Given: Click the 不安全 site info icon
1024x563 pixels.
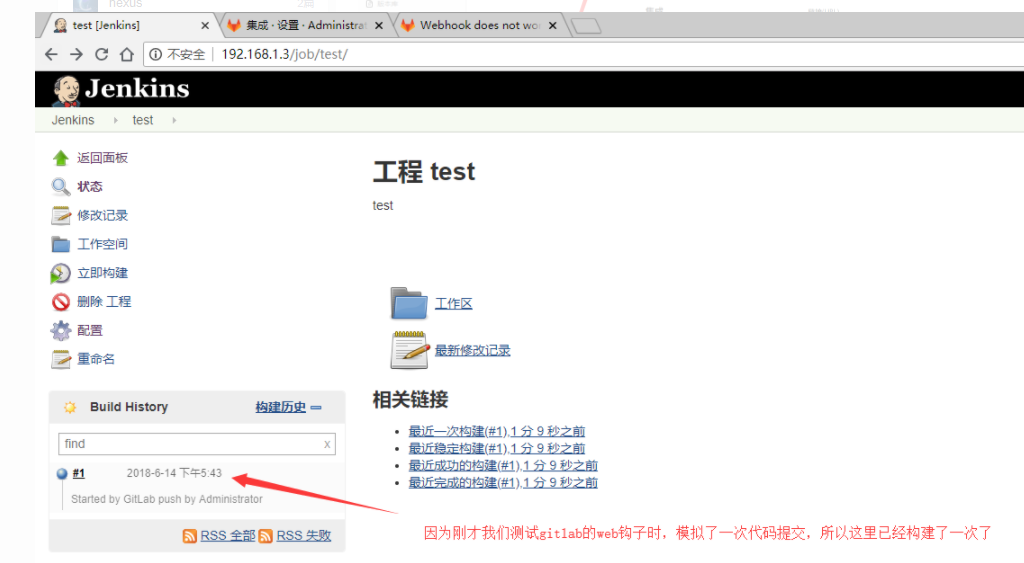Looking at the screenshot, I should (155, 54).
